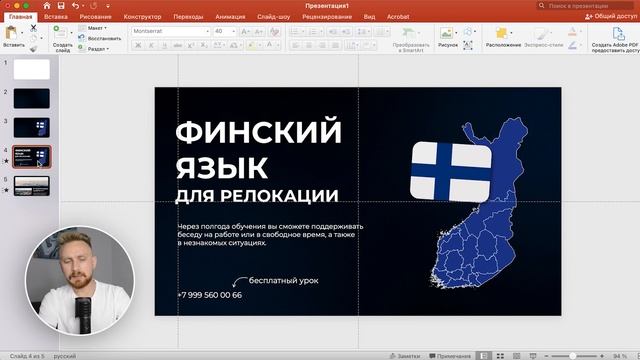
Task: Switch to the Анимация tab
Action: pyautogui.click(x=230, y=17)
